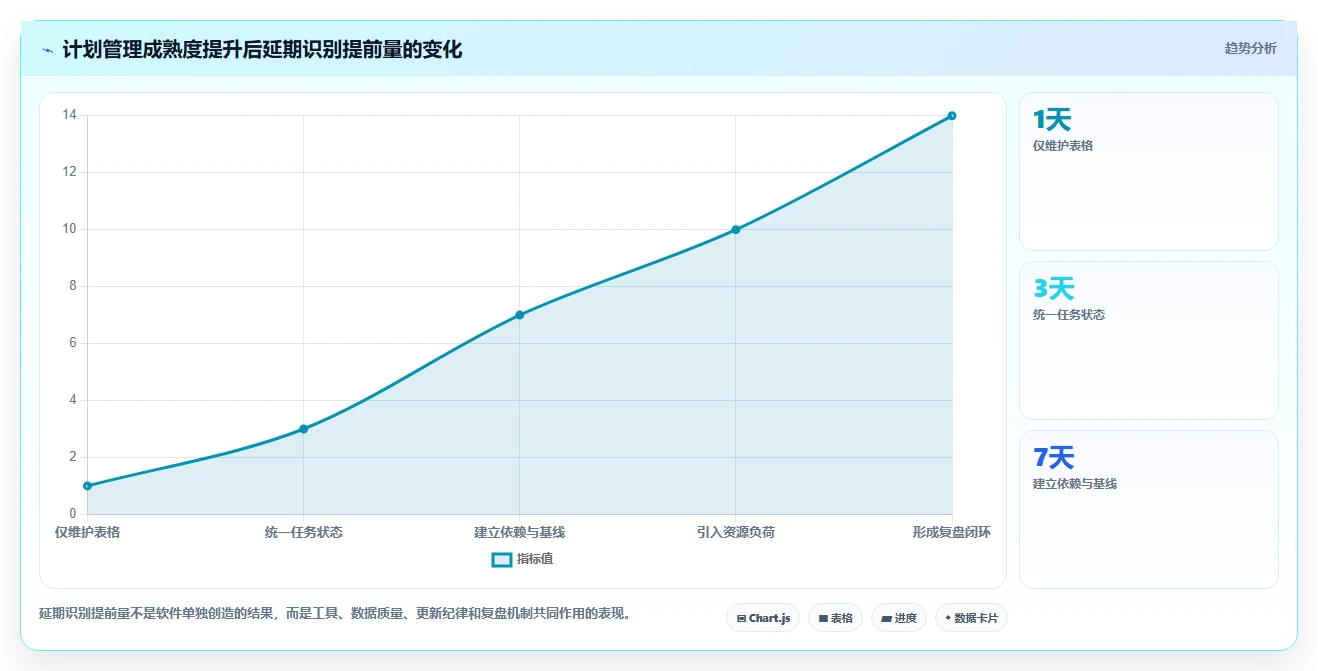Click the icon inside Chart.js tag

741,619
